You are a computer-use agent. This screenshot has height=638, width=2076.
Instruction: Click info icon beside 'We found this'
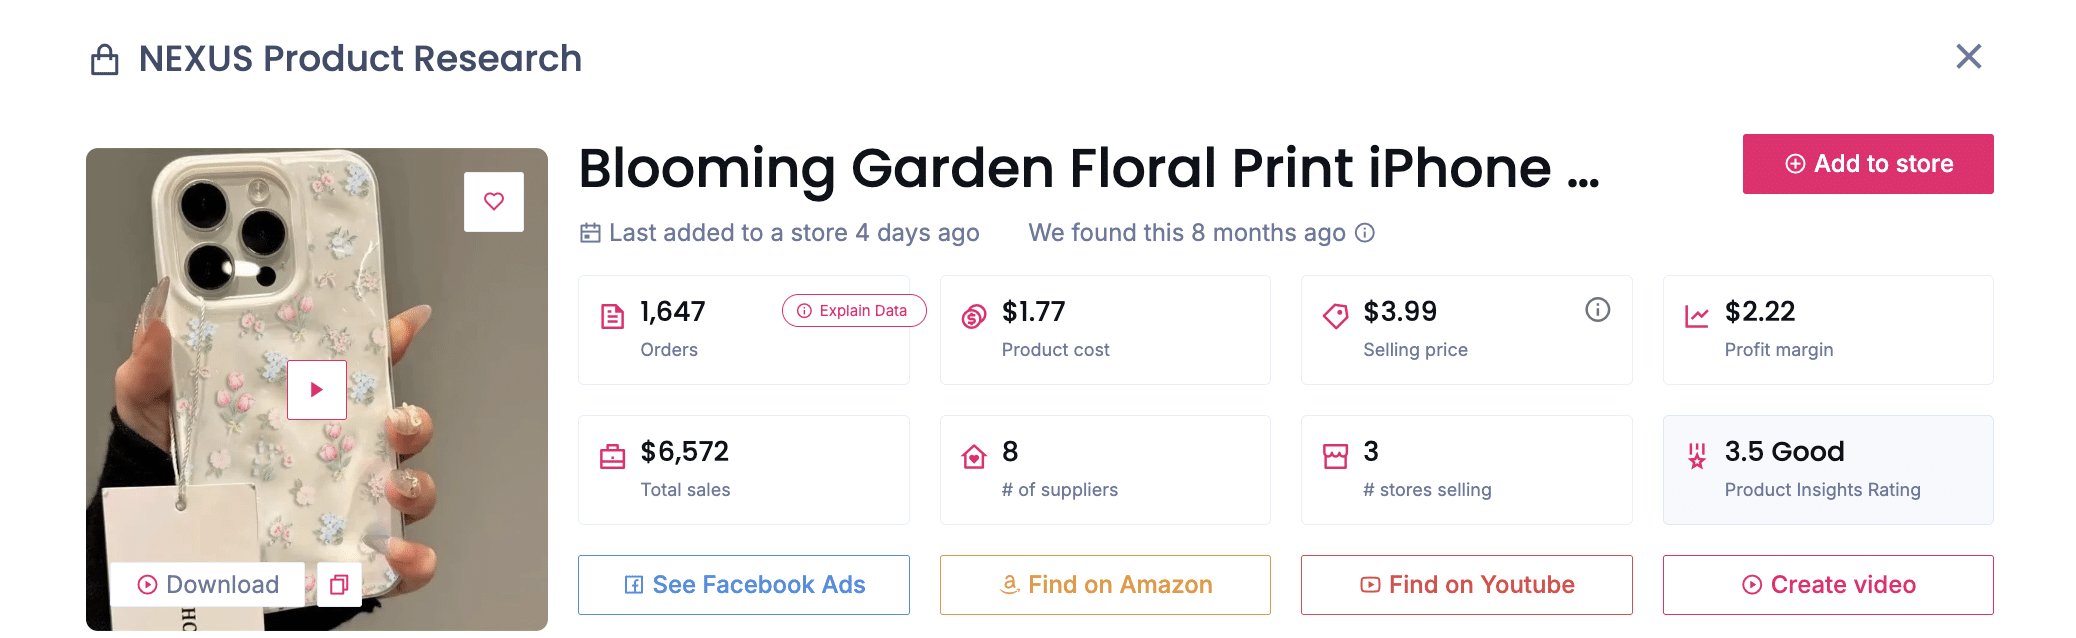(1365, 233)
